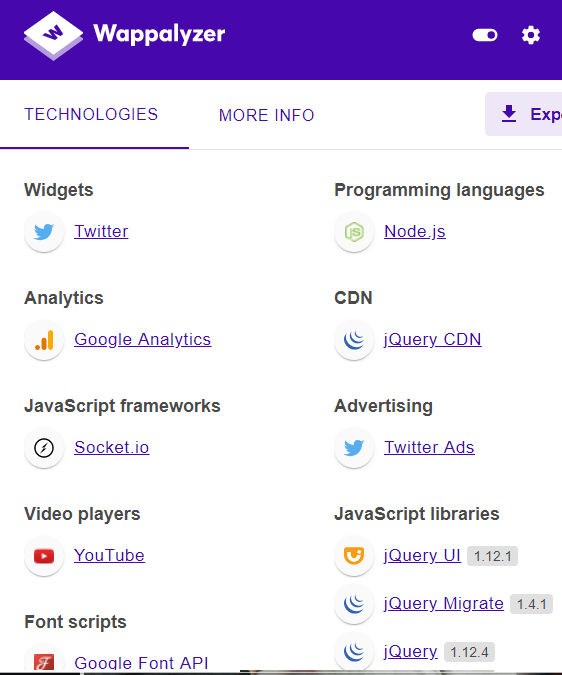Open the Google Font API link
The image size is (562, 675).
pos(141,663)
